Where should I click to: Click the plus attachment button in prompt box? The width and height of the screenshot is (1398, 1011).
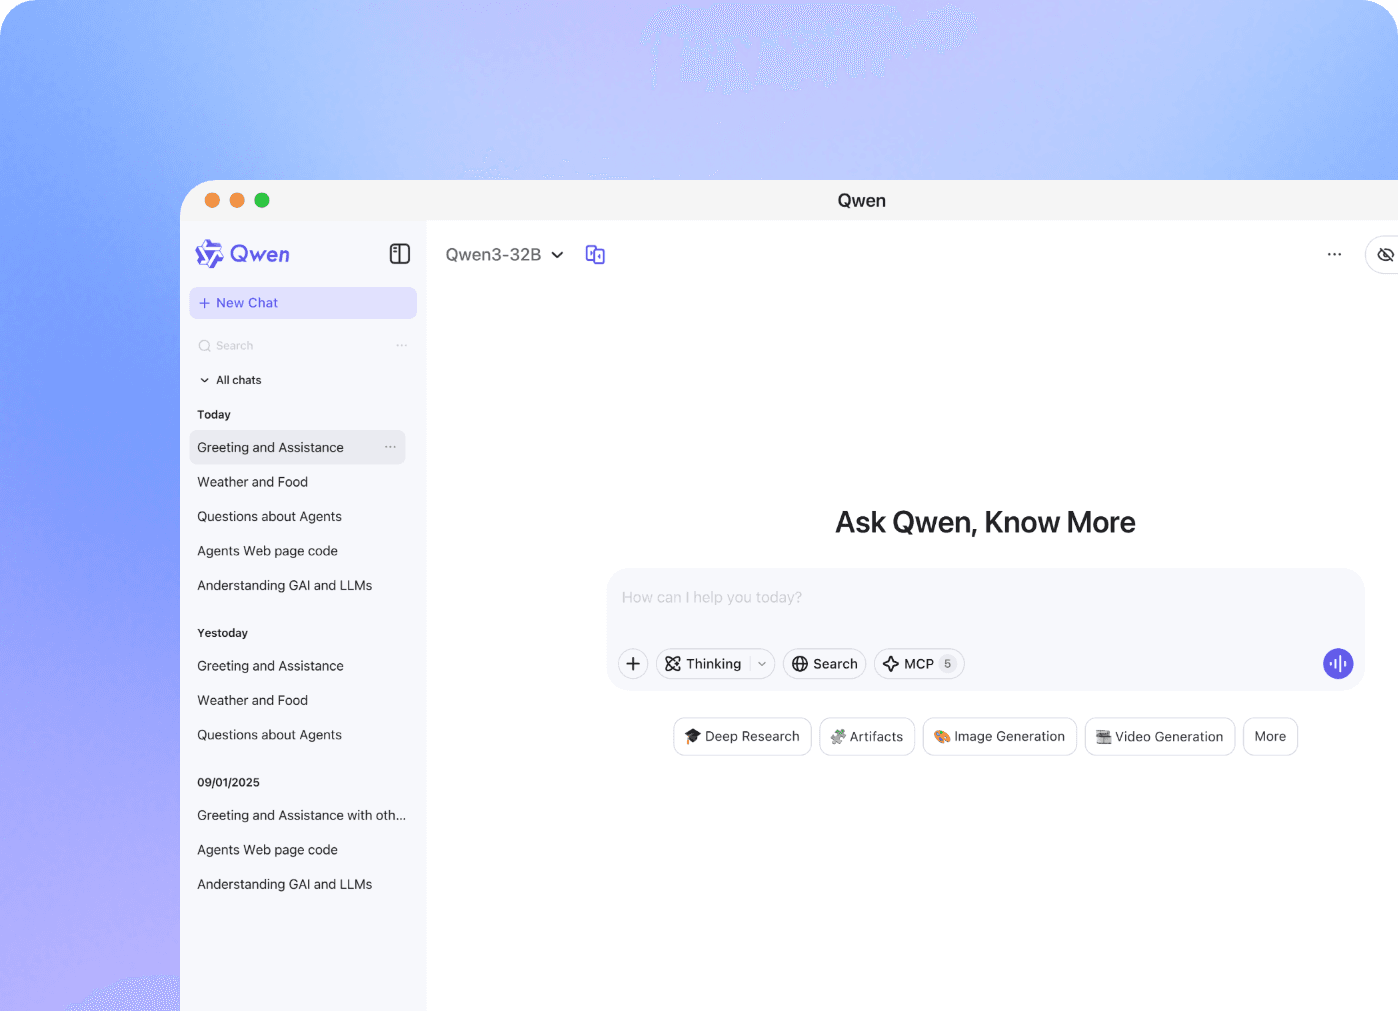(633, 664)
